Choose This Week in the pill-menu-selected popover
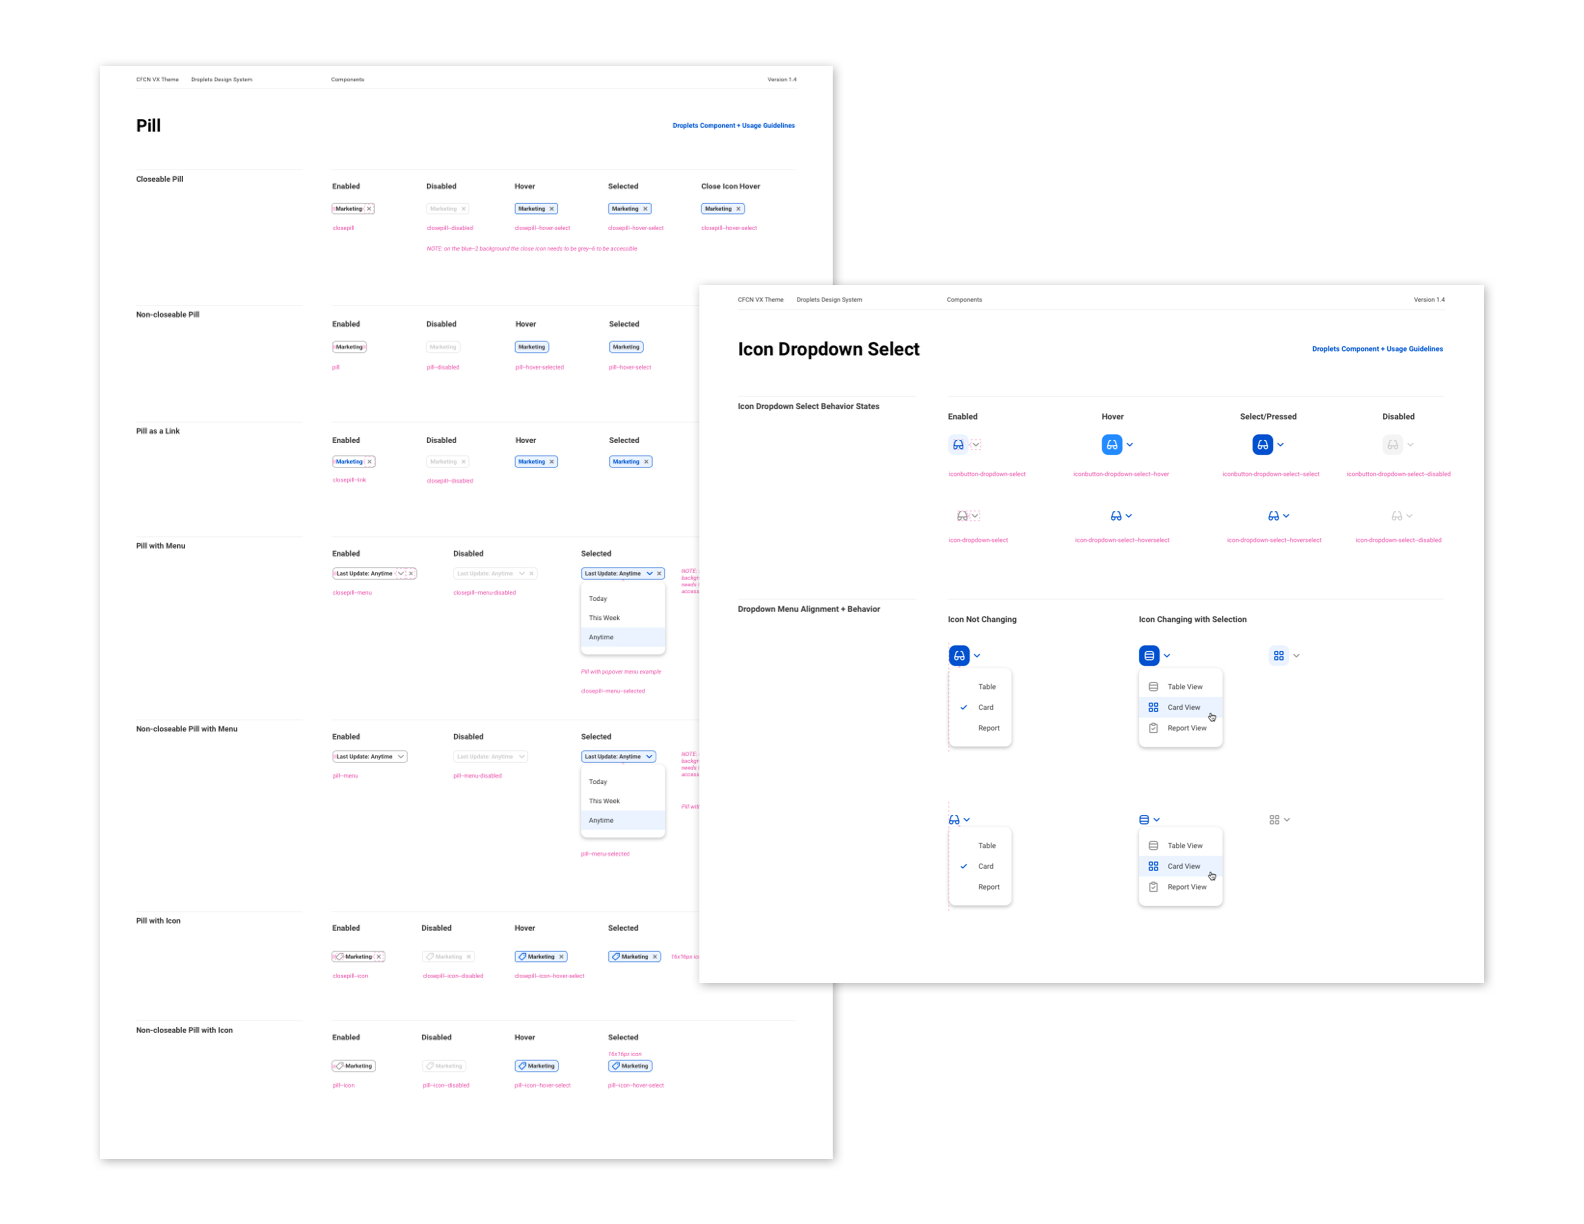 point(623,801)
